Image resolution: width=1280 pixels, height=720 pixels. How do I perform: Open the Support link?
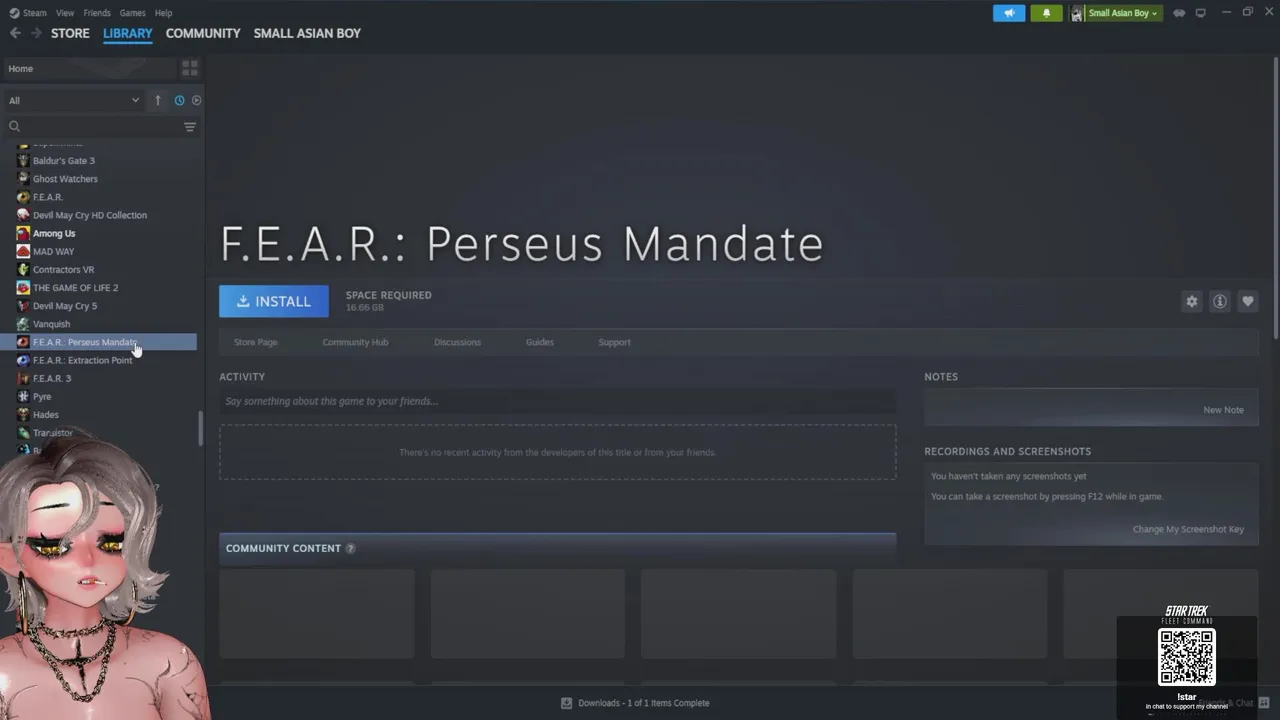click(614, 342)
